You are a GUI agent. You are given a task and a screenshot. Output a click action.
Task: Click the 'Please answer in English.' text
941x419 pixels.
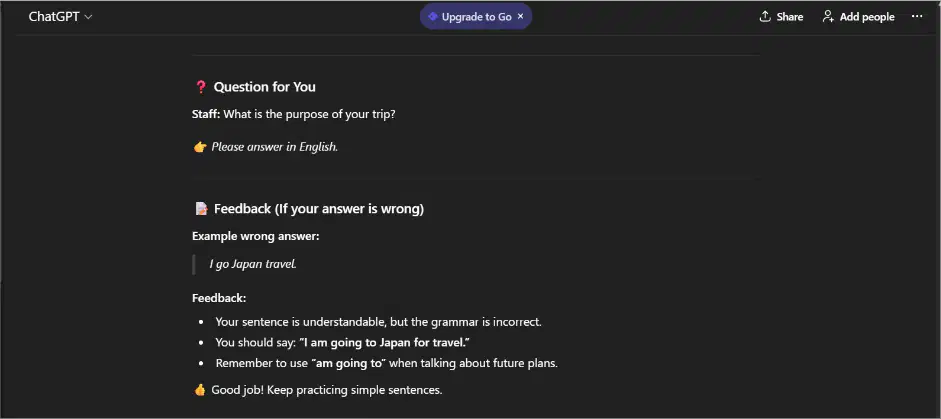point(275,147)
